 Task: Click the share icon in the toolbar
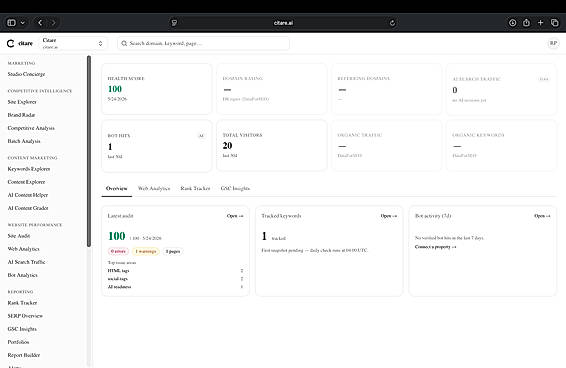pyautogui.click(x=526, y=23)
